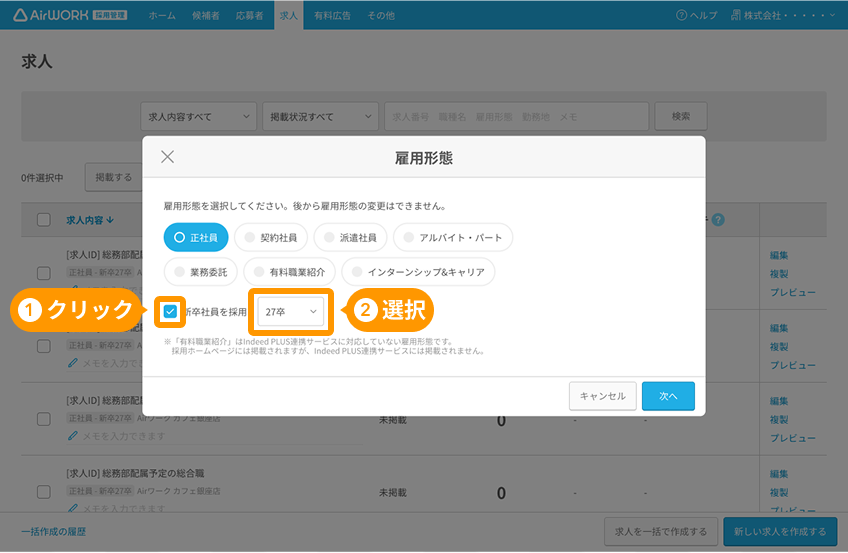Select 正社員 employment type
The width and height of the screenshot is (848, 553).
[196, 237]
